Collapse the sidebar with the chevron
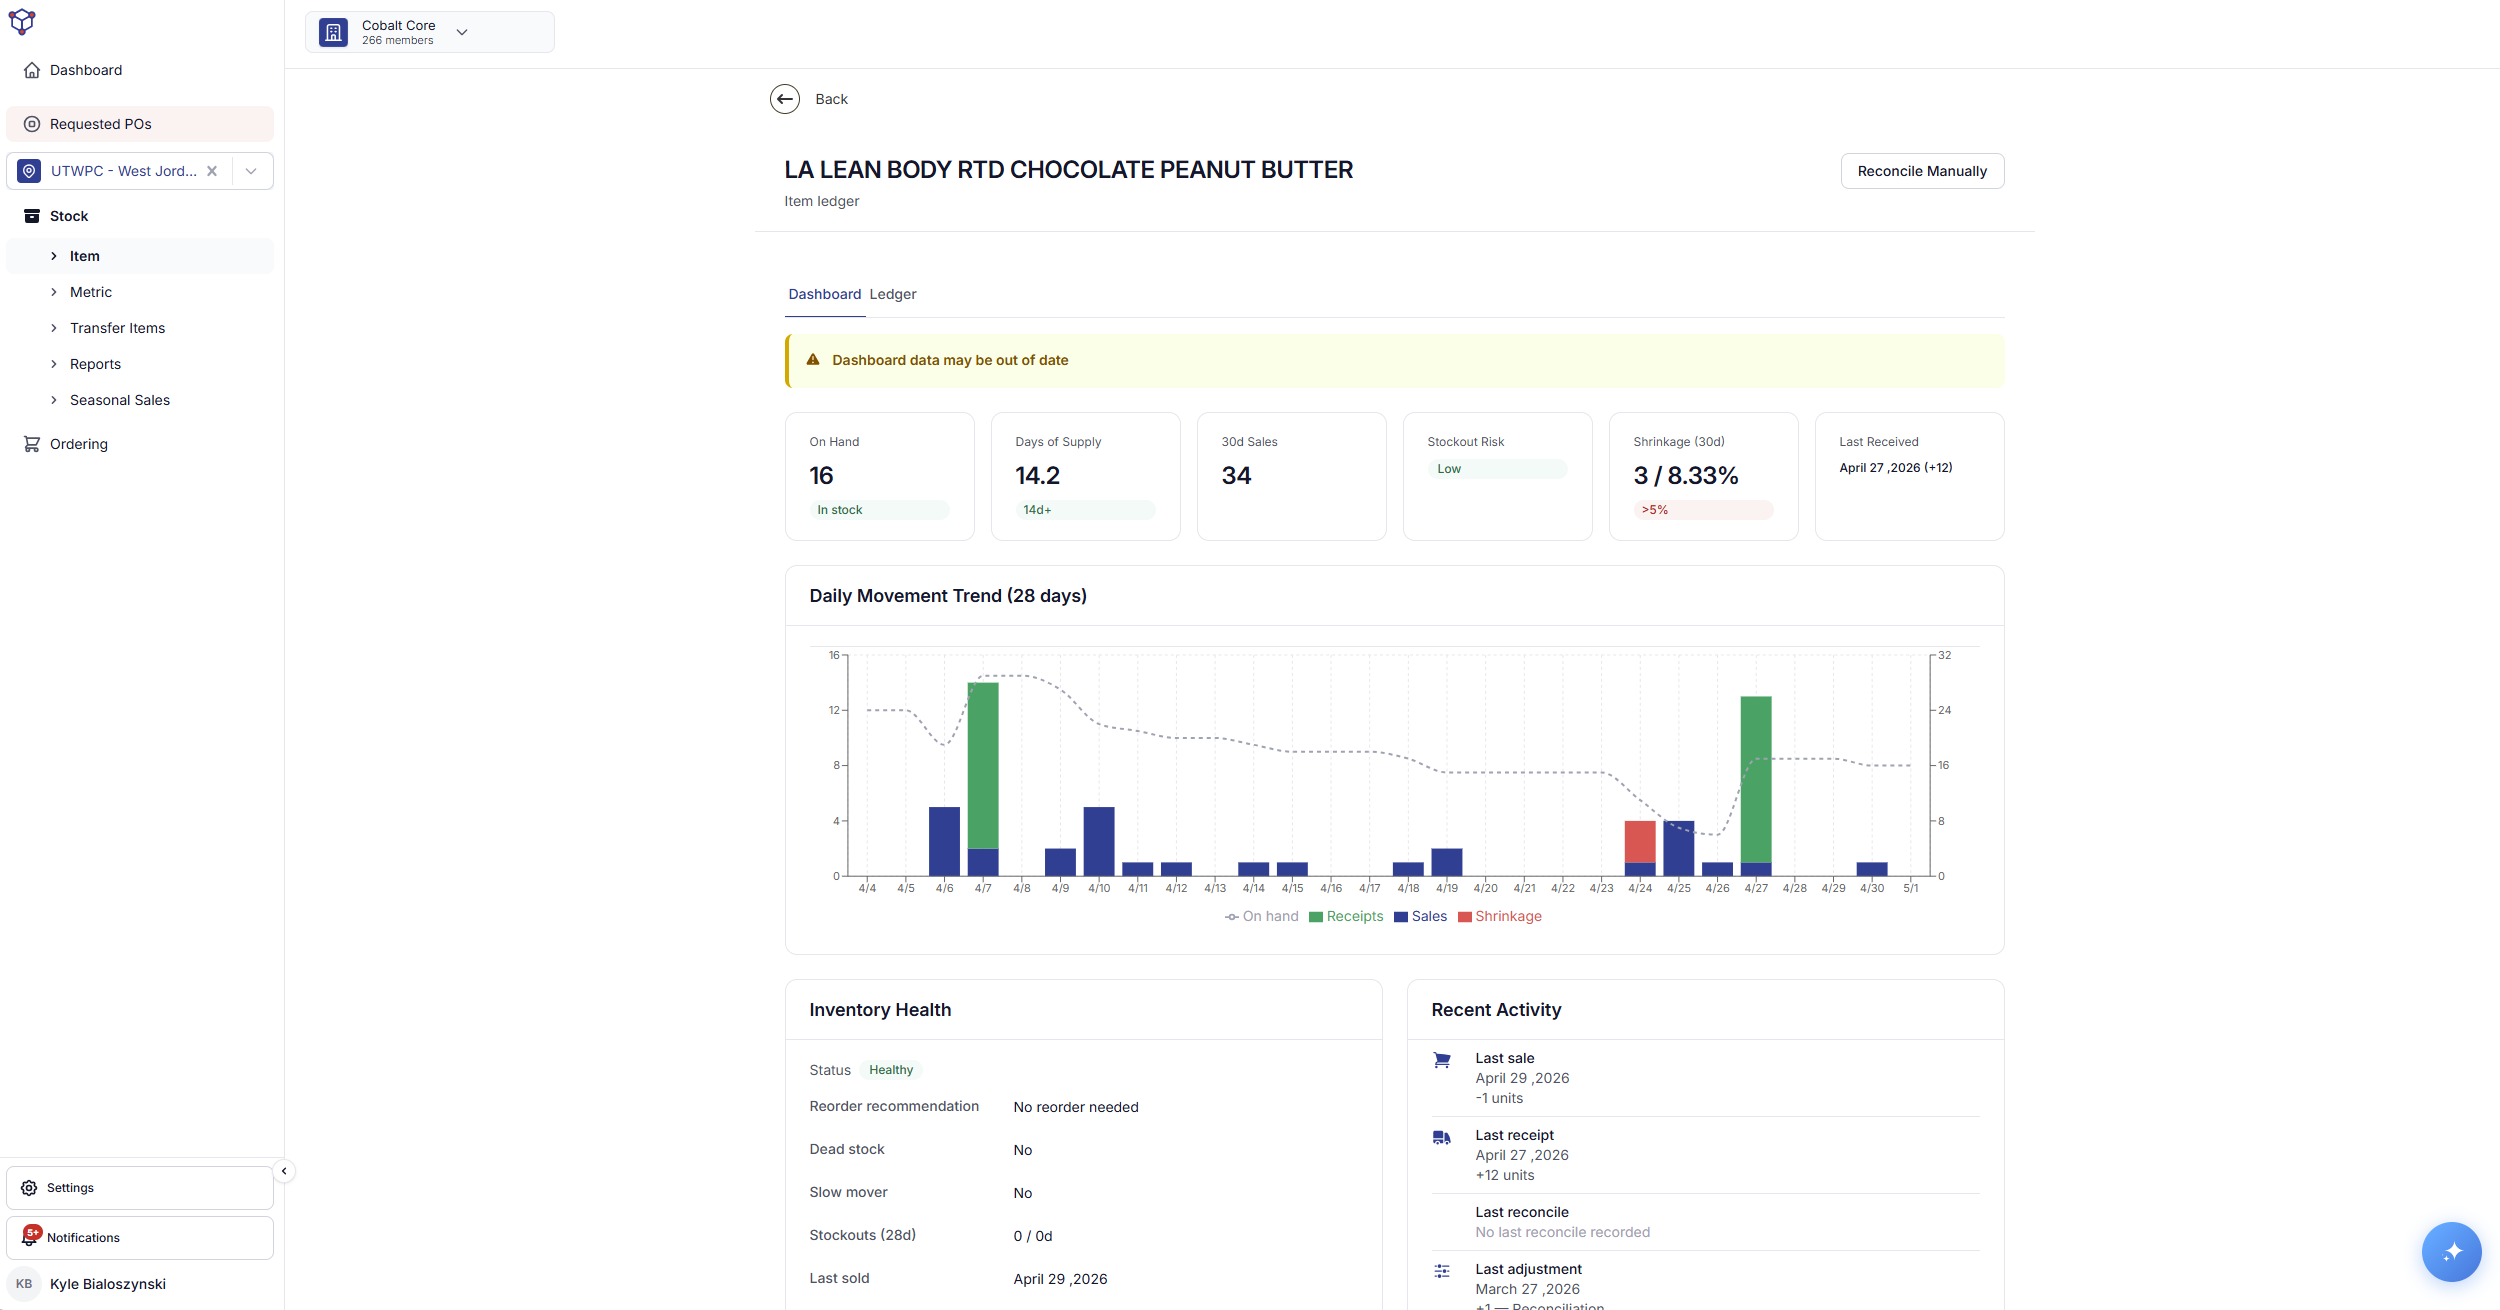2500x1310 pixels. click(284, 1171)
